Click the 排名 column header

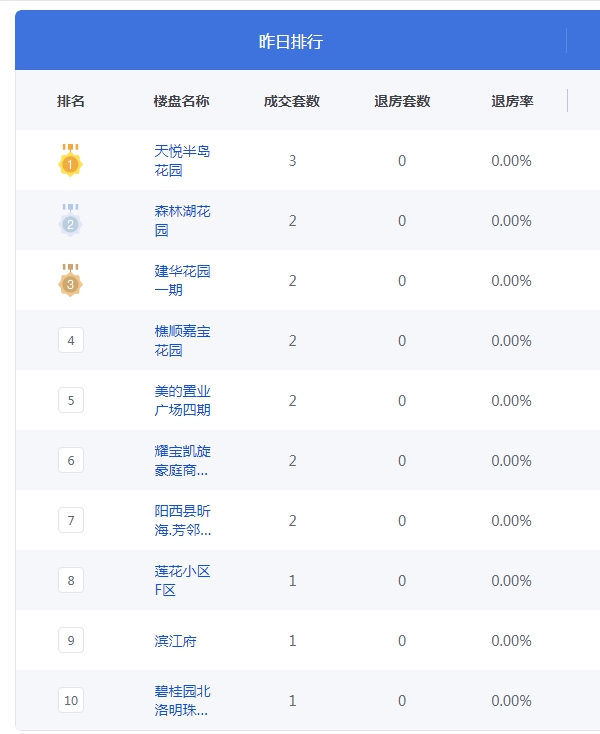pyautogui.click(x=71, y=101)
